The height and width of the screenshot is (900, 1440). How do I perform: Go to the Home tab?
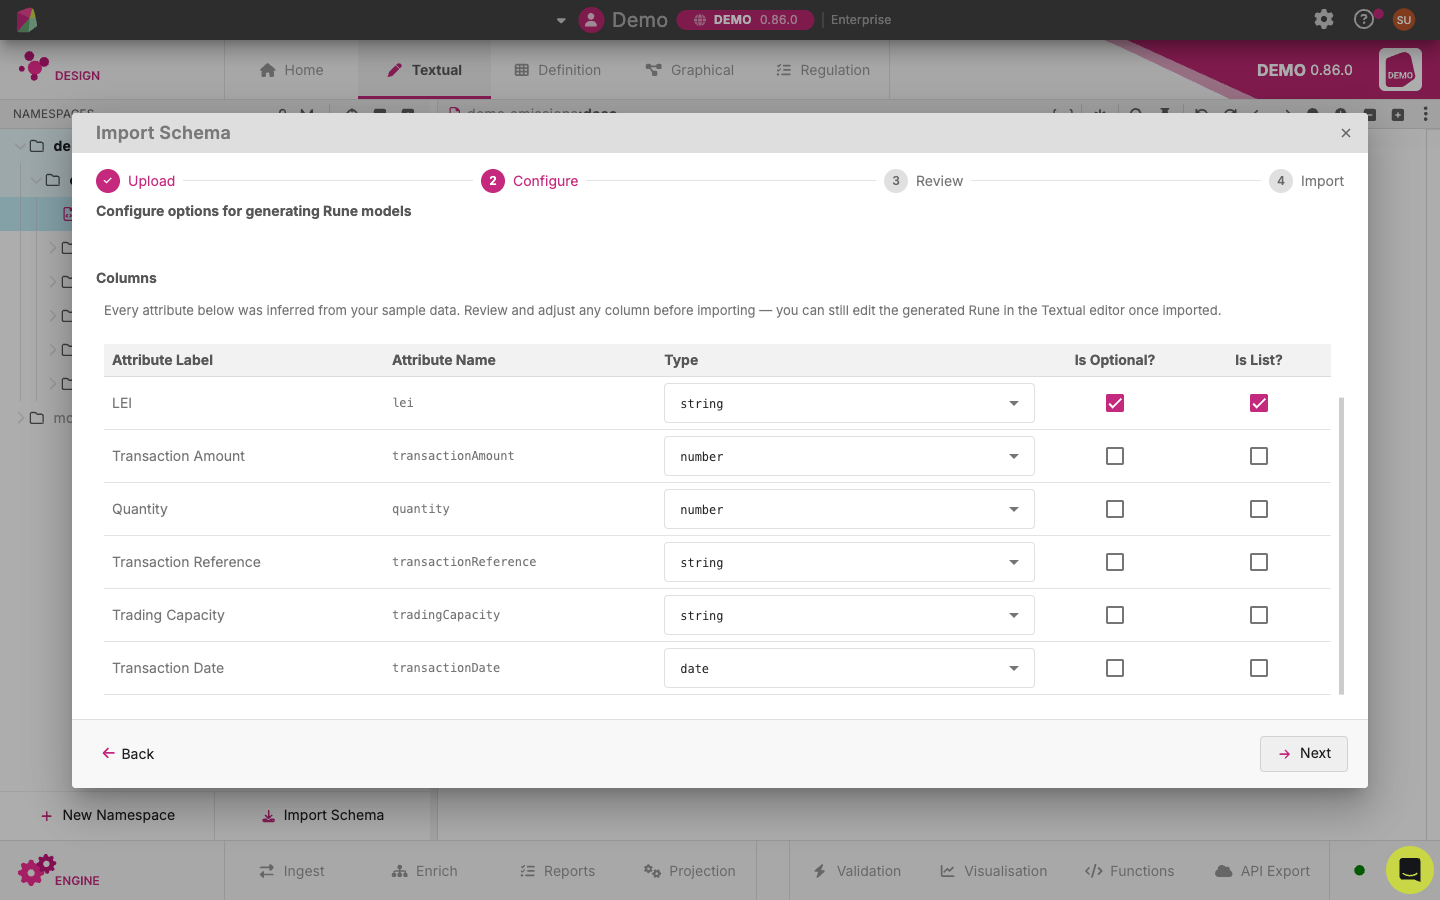click(x=291, y=70)
